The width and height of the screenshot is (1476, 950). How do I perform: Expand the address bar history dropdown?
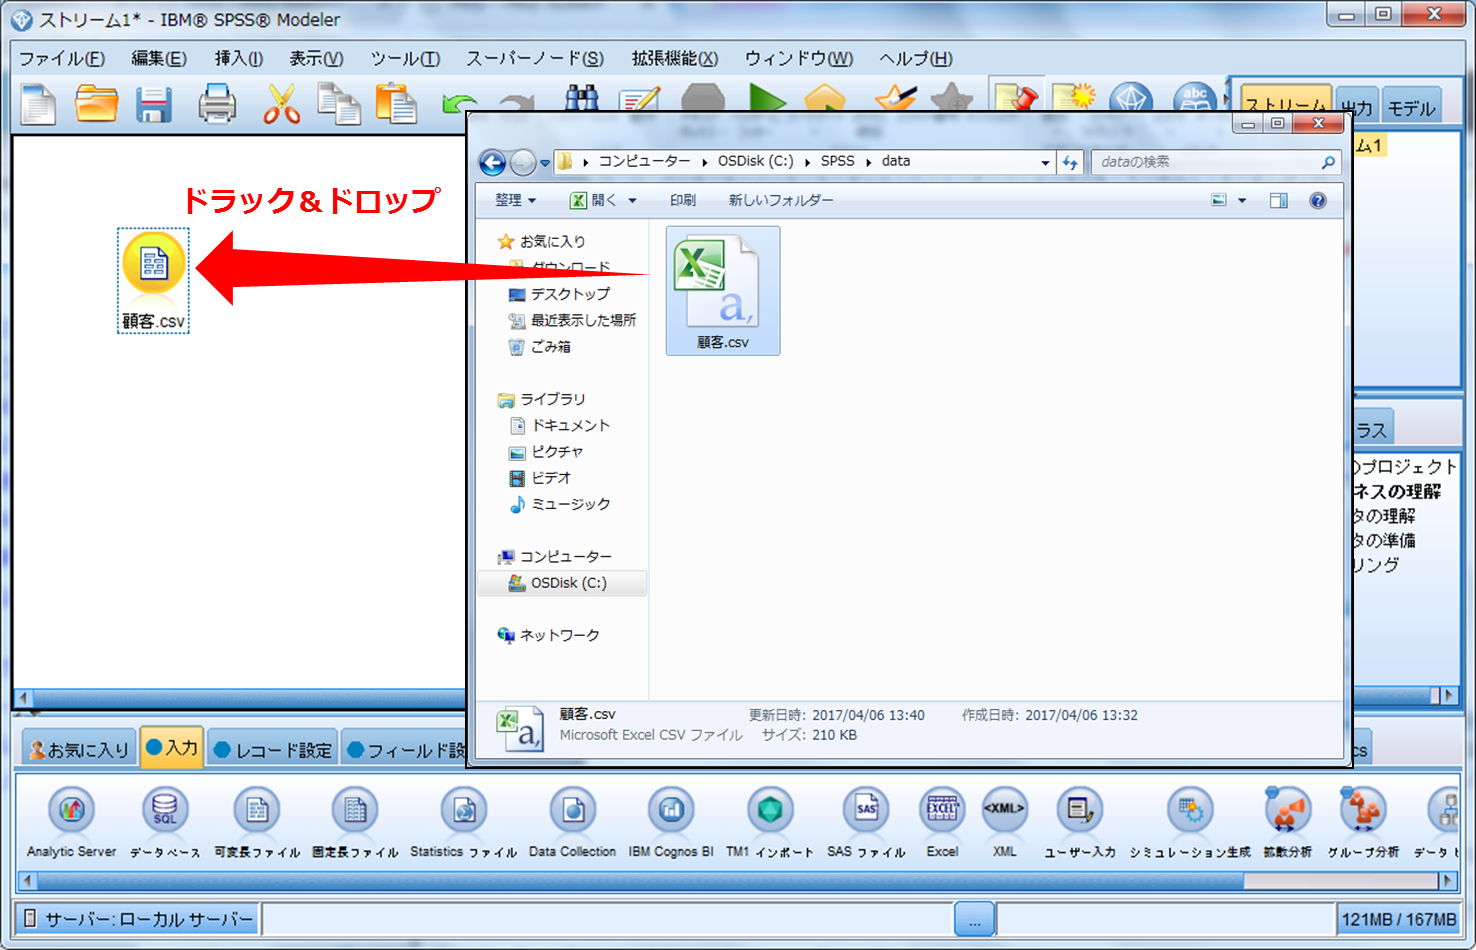pyautogui.click(x=1045, y=162)
